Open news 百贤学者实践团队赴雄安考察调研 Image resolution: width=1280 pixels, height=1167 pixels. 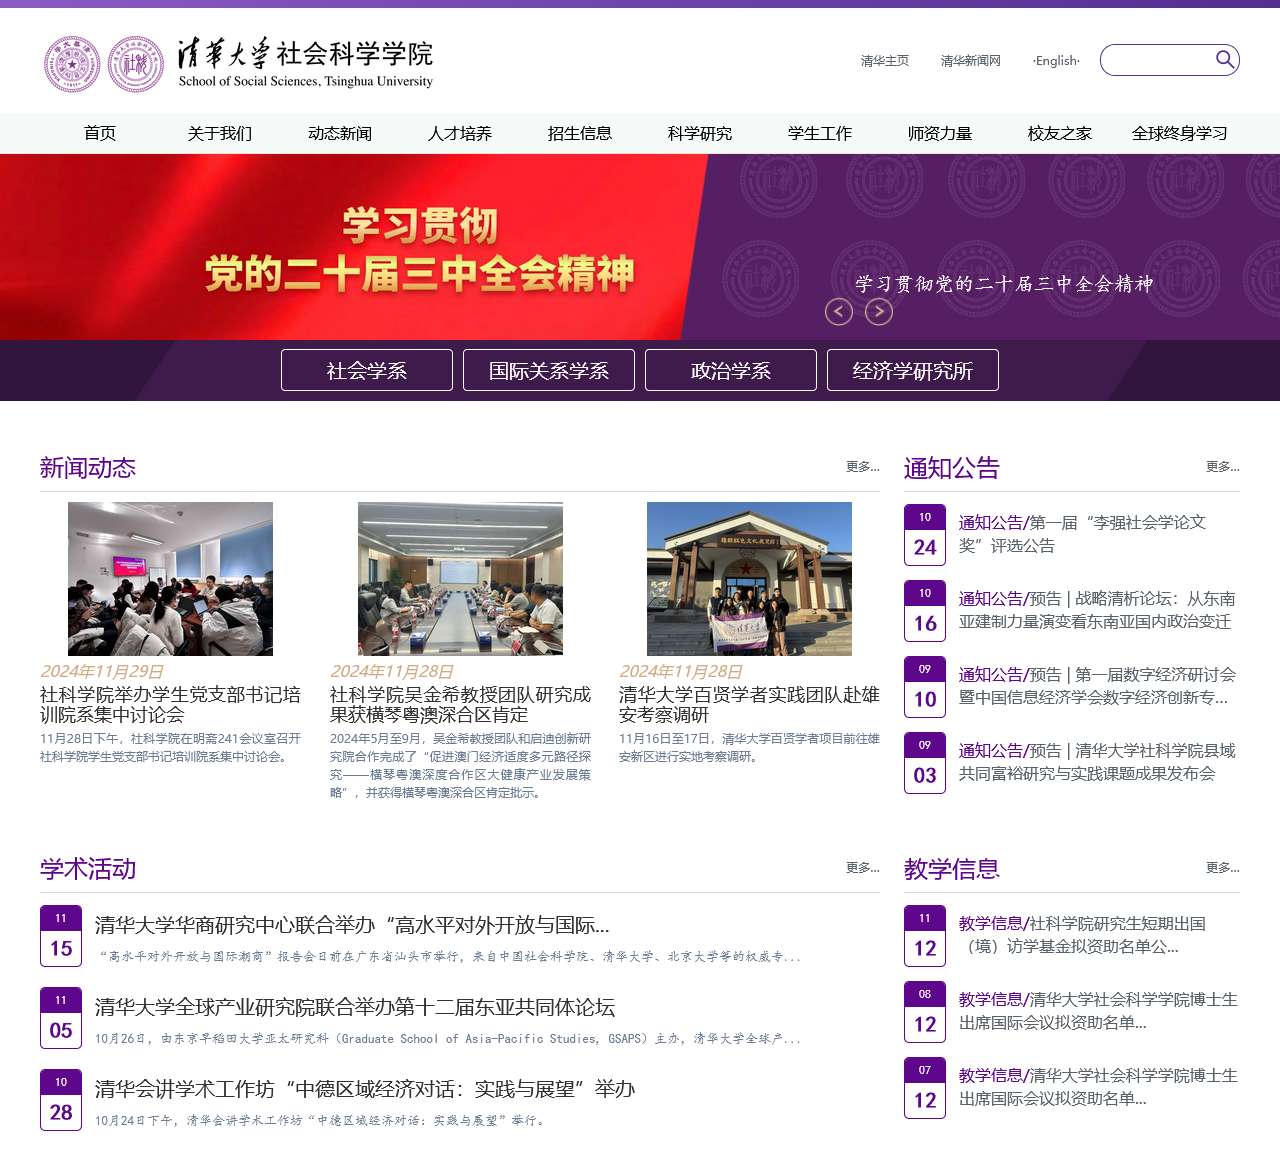(749, 704)
